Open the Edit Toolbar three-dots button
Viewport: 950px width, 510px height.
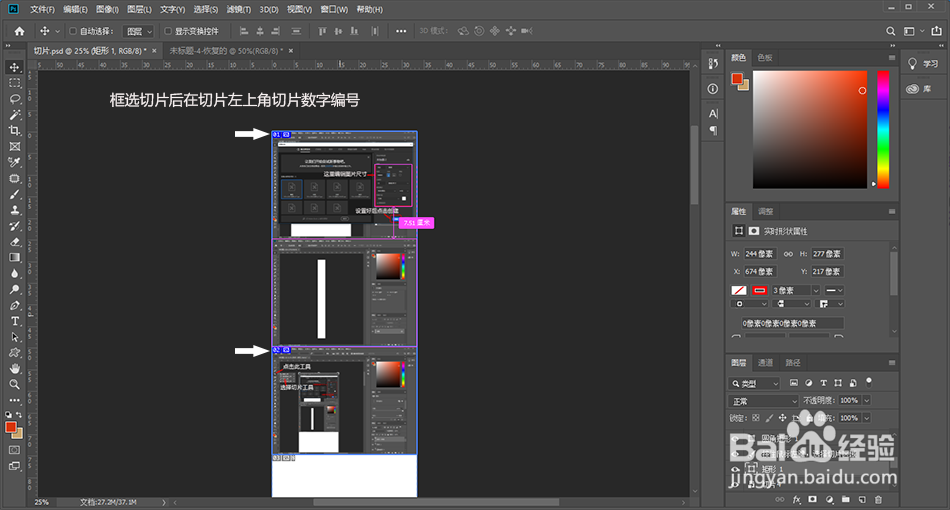15,400
